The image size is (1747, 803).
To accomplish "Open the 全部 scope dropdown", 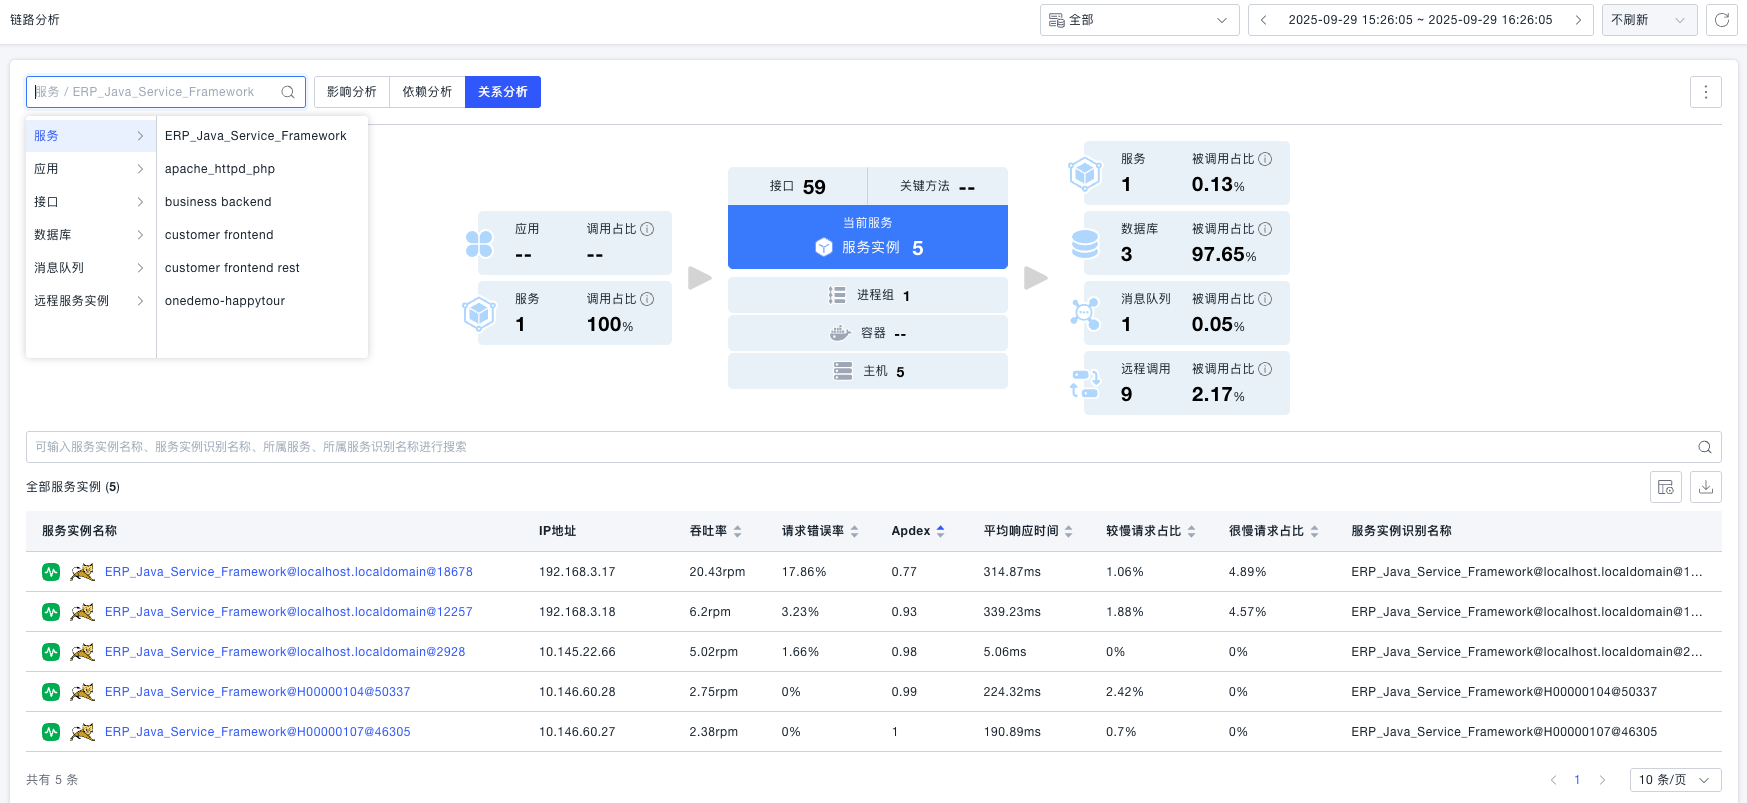I will [1139, 20].
